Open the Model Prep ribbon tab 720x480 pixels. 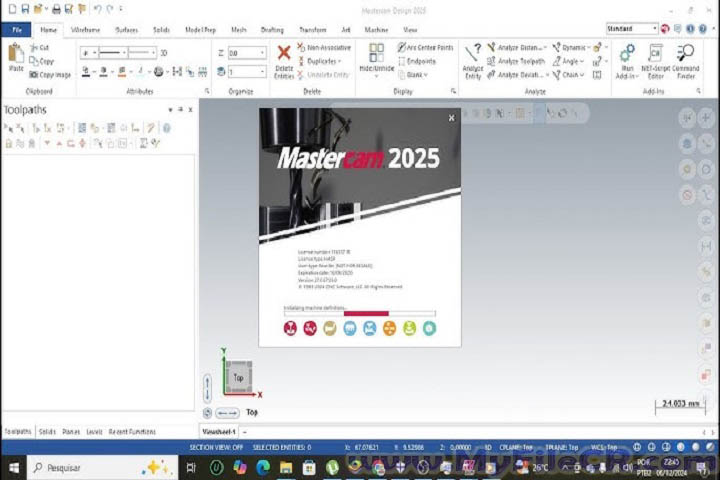point(200,30)
